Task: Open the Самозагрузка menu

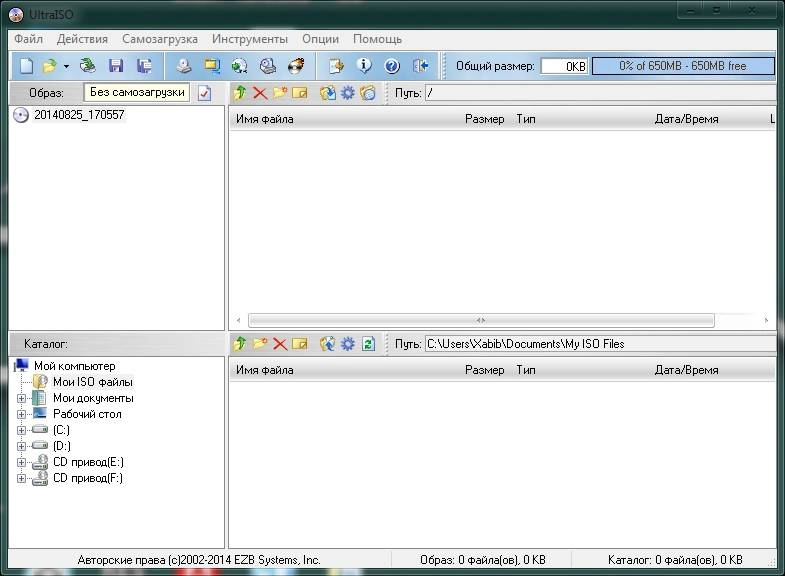Action: 160,39
